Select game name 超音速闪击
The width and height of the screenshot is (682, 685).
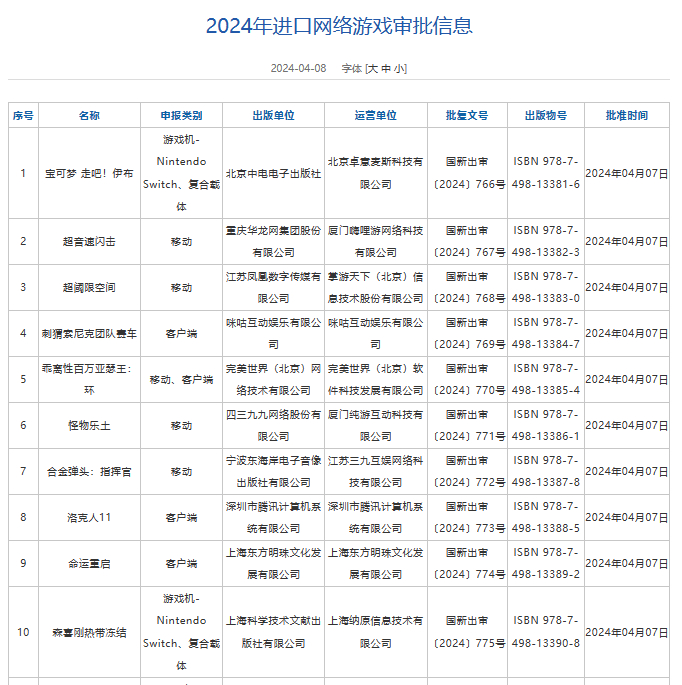89,242
